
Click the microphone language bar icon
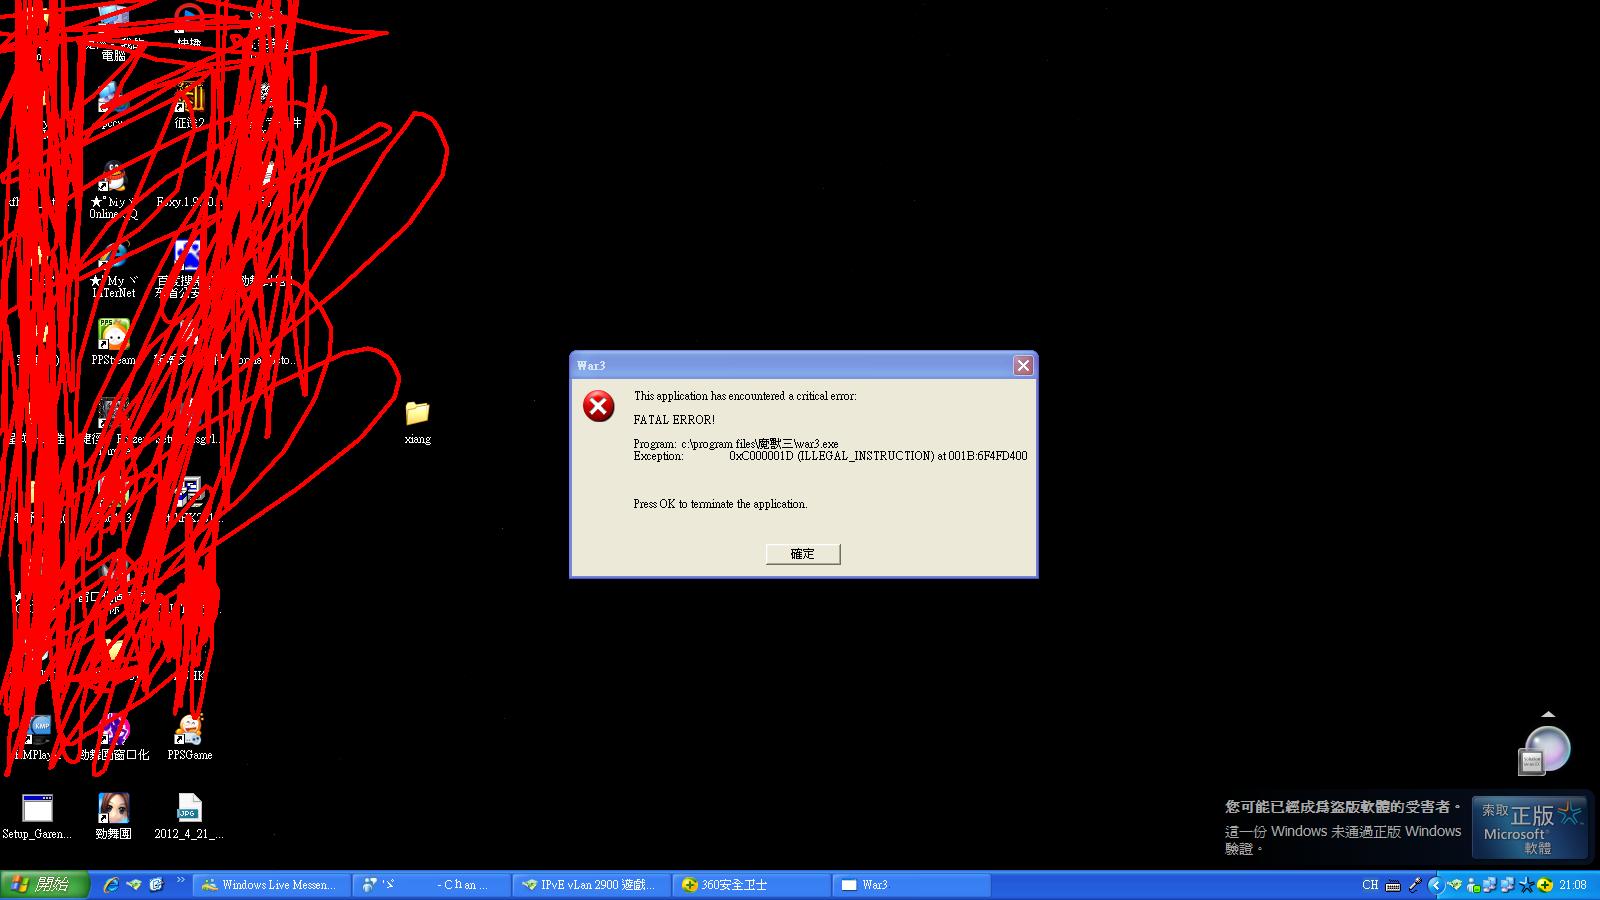pyautogui.click(x=1415, y=885)
